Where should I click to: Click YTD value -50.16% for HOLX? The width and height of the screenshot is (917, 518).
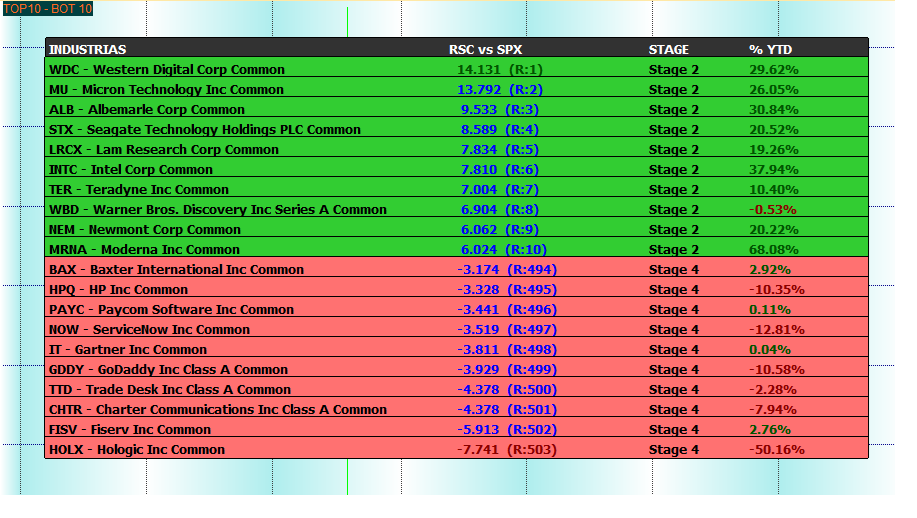[777, 449]
